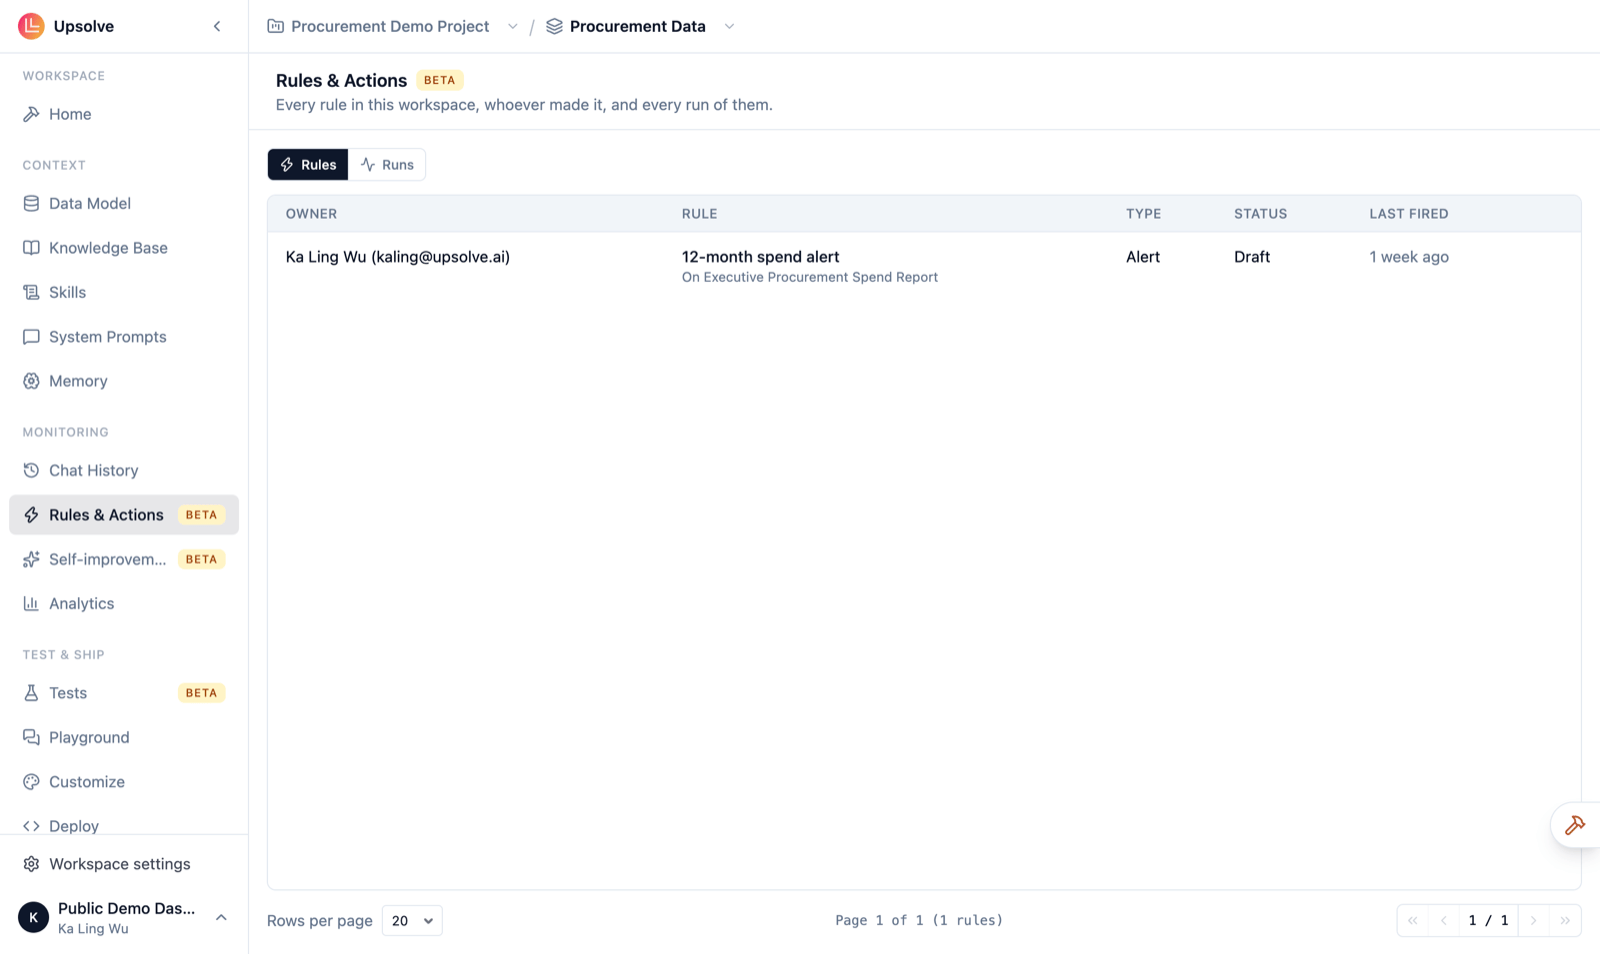Open the Deploy page label
Screen dimensions: 1600x954
(x=74, y=826)
